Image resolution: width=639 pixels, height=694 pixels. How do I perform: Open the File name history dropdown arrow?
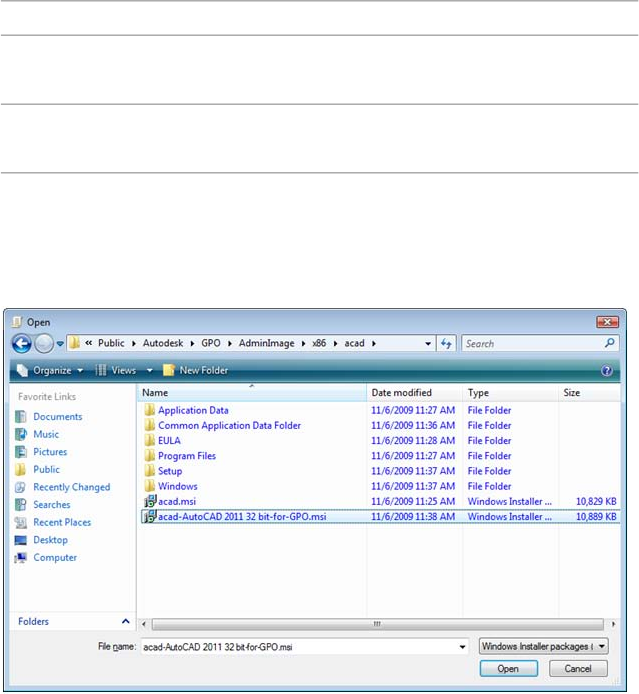(462, 647)
